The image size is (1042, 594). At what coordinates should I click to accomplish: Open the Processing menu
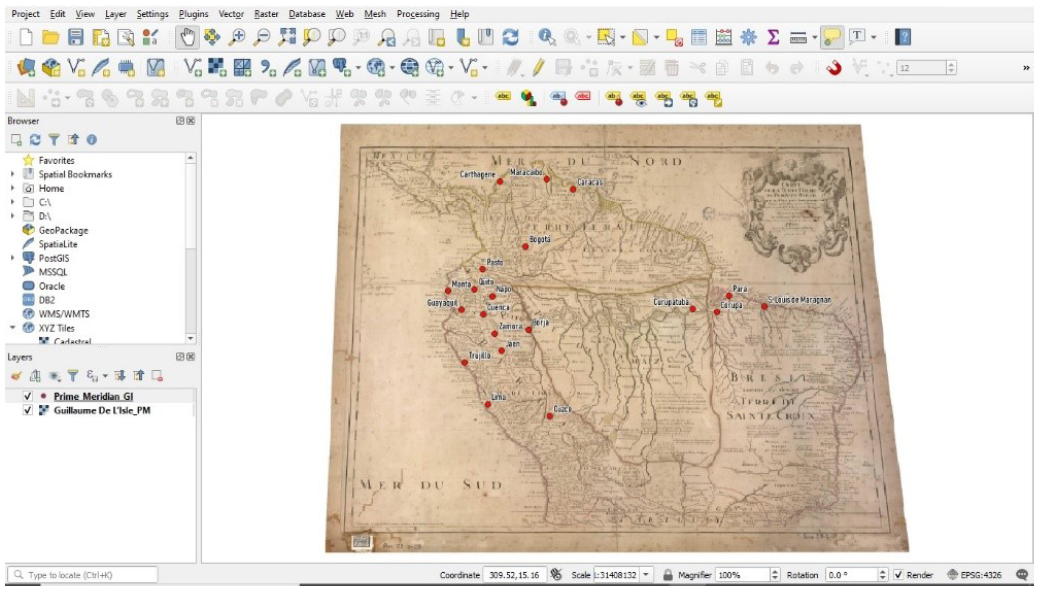coord(418,14)
